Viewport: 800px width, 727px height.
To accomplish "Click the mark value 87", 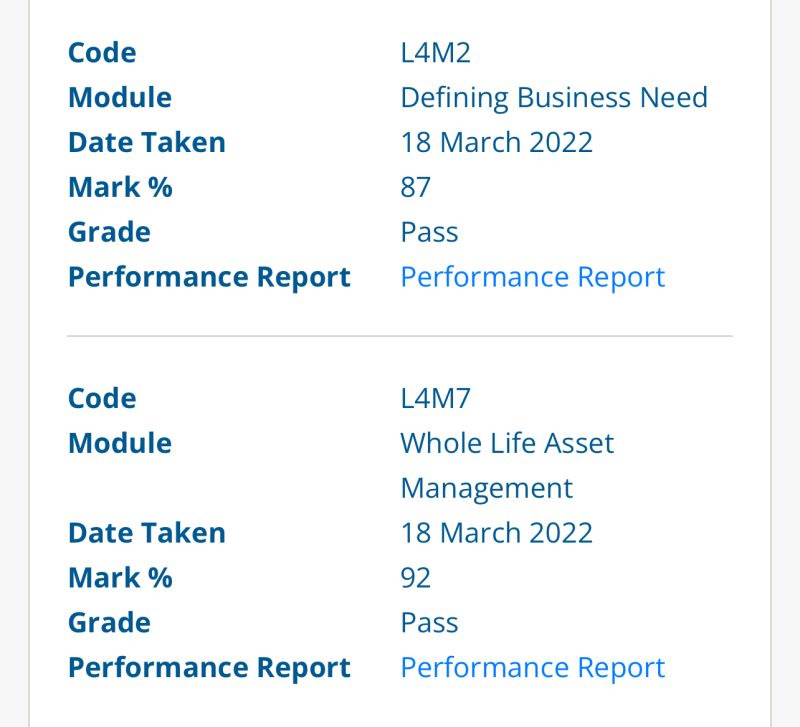I will (416, 186).
